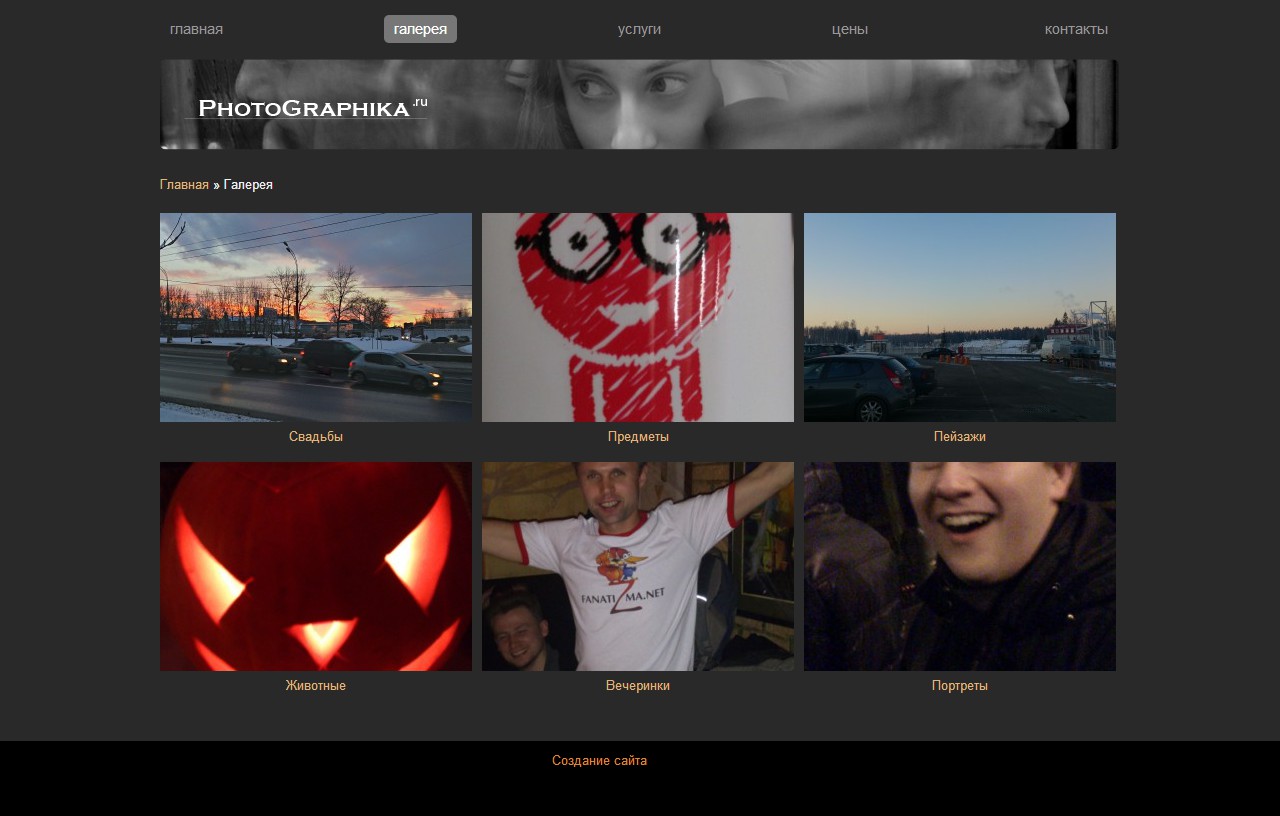Open the Предметы category link
The image size is (1280, 816).
pos(638,437)
